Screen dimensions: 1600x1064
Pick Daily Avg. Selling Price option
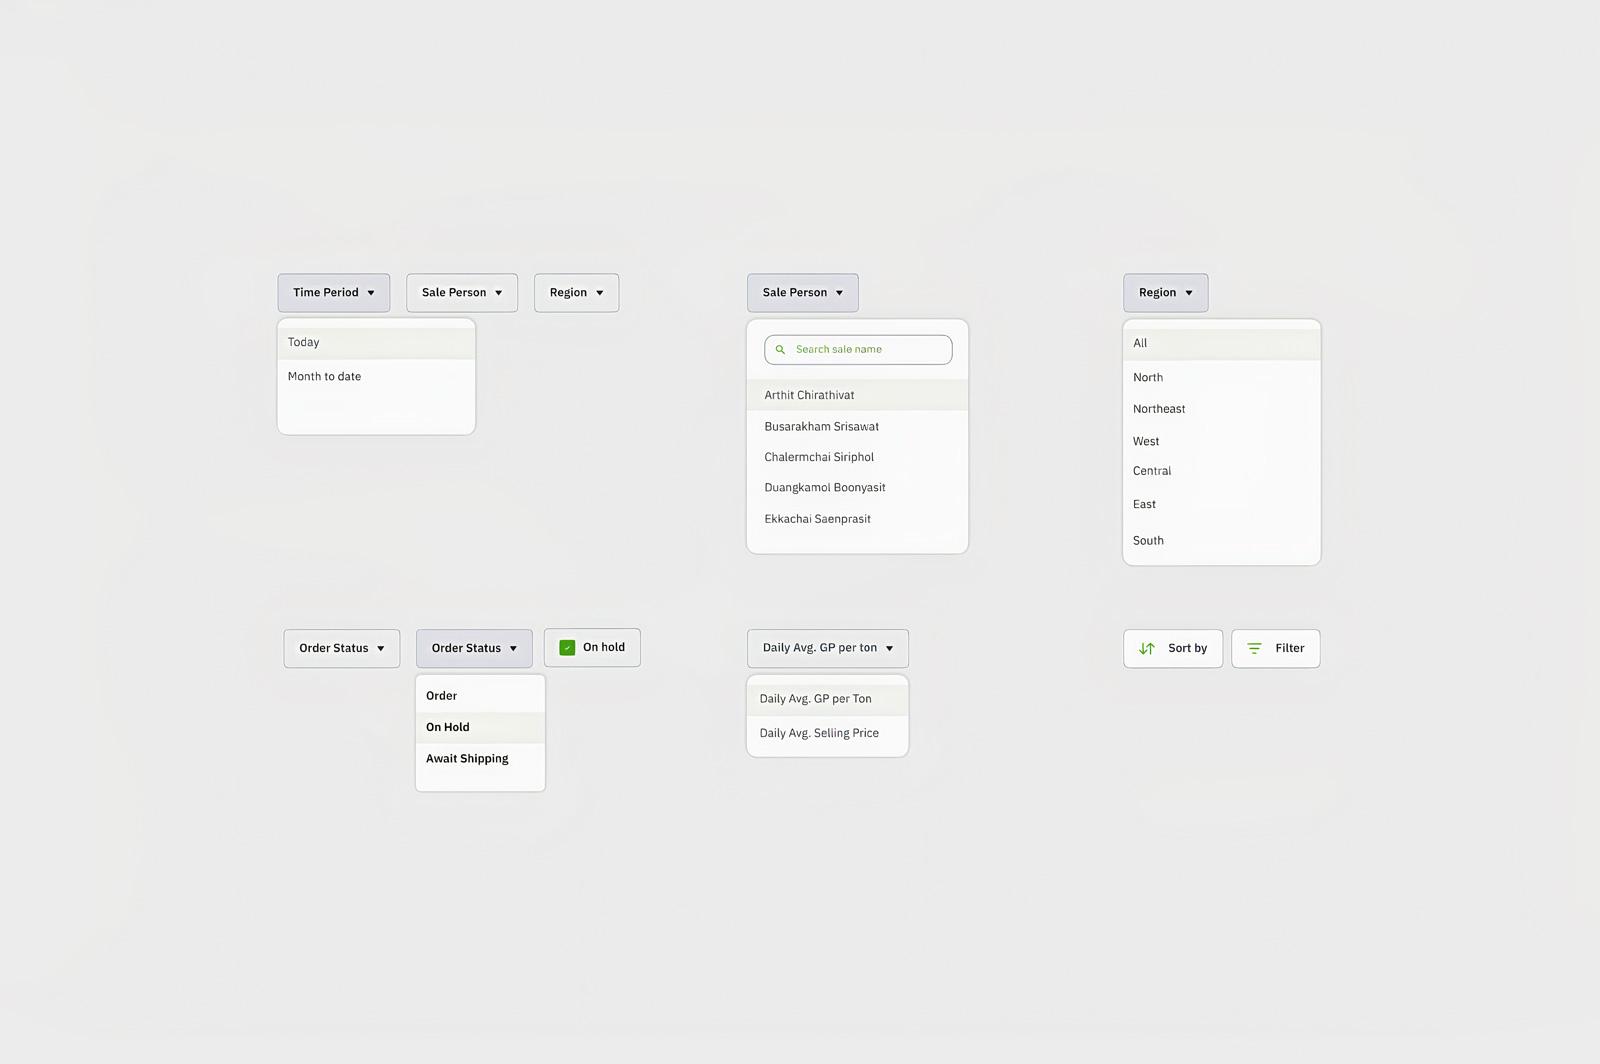pyautogui.click(x=828, y=733)
